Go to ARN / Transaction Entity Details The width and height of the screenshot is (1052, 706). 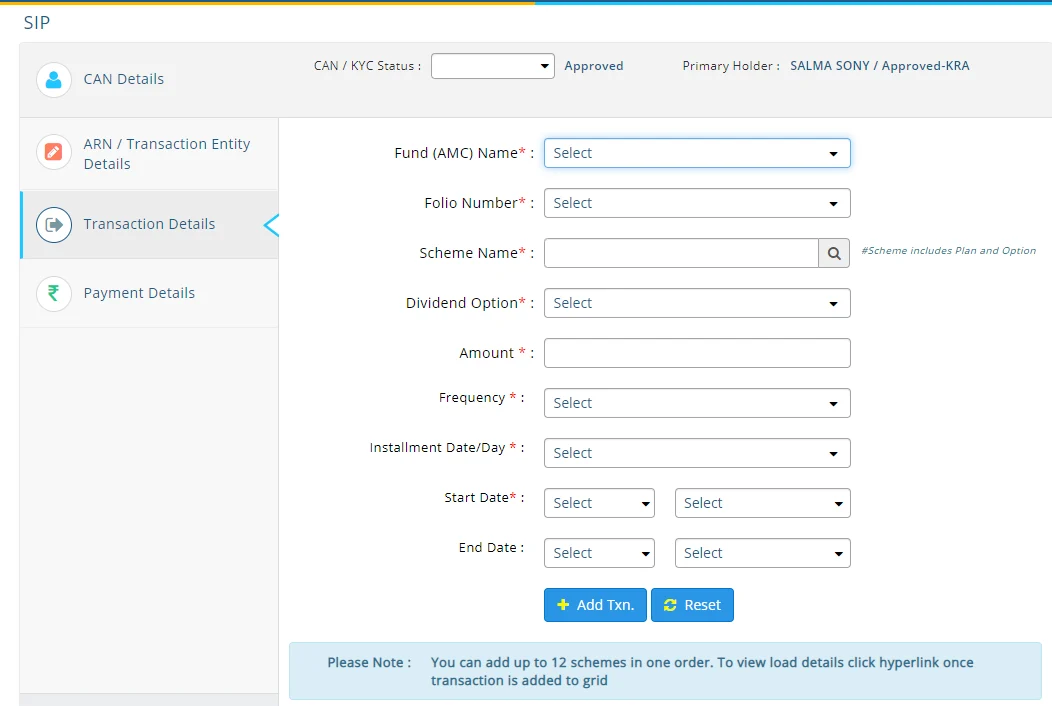click(x=166, y=154)
